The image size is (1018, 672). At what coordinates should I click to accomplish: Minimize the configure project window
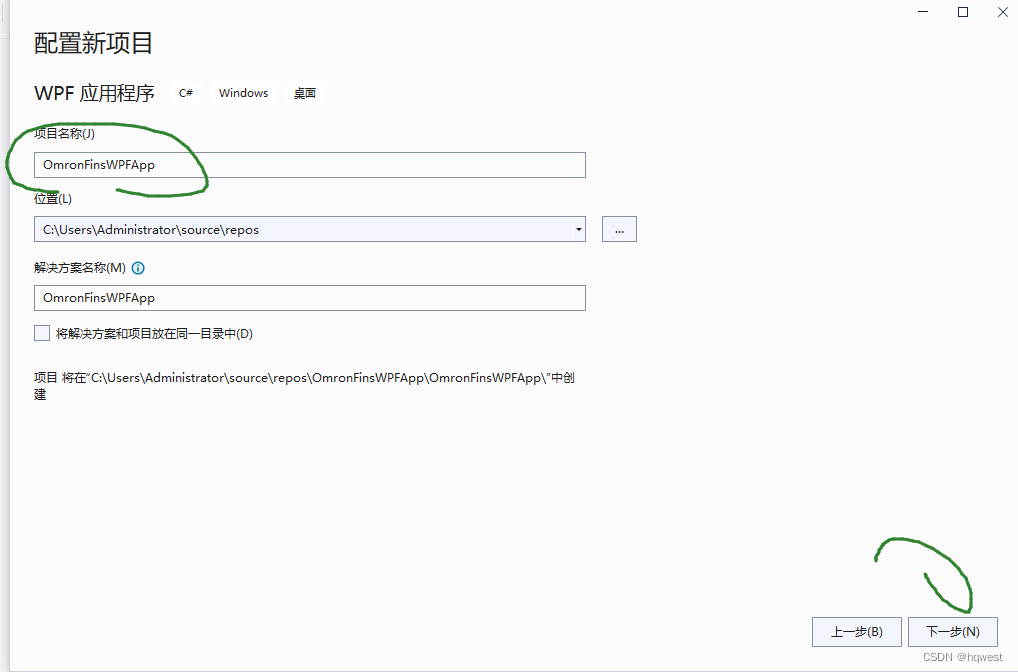[923, 12]
